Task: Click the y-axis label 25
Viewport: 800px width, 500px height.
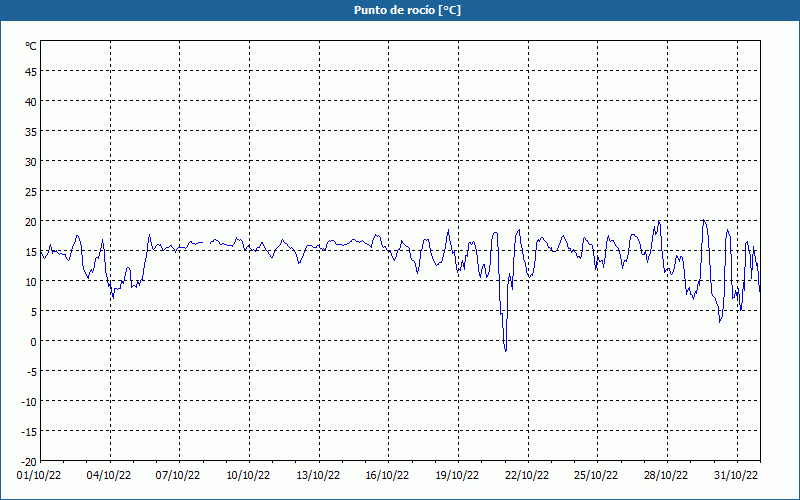Action: coord(31,192)
